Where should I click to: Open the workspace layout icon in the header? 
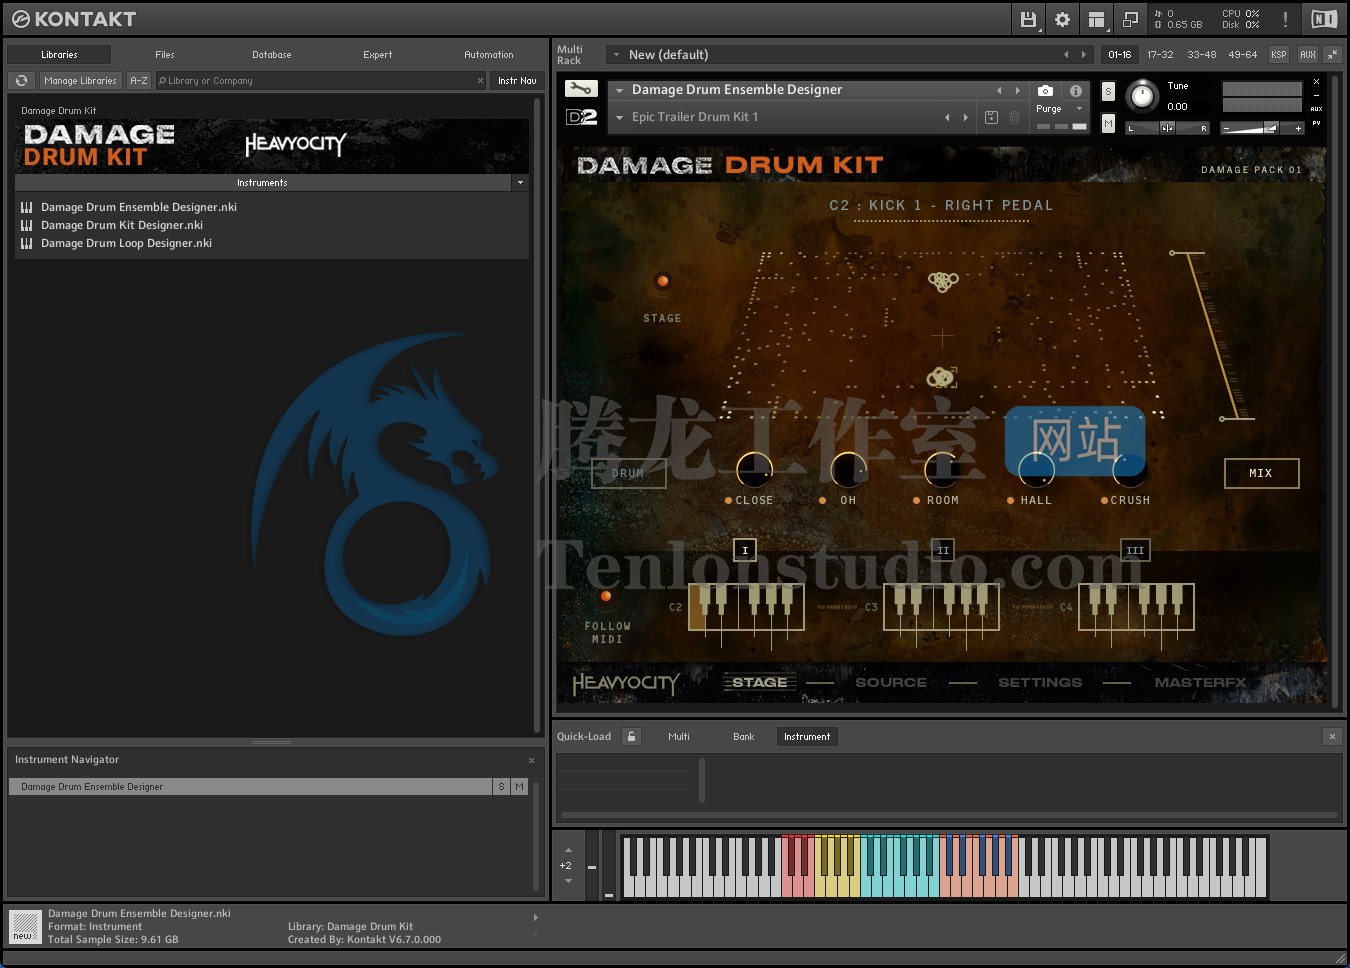[x=1096, y=19]
